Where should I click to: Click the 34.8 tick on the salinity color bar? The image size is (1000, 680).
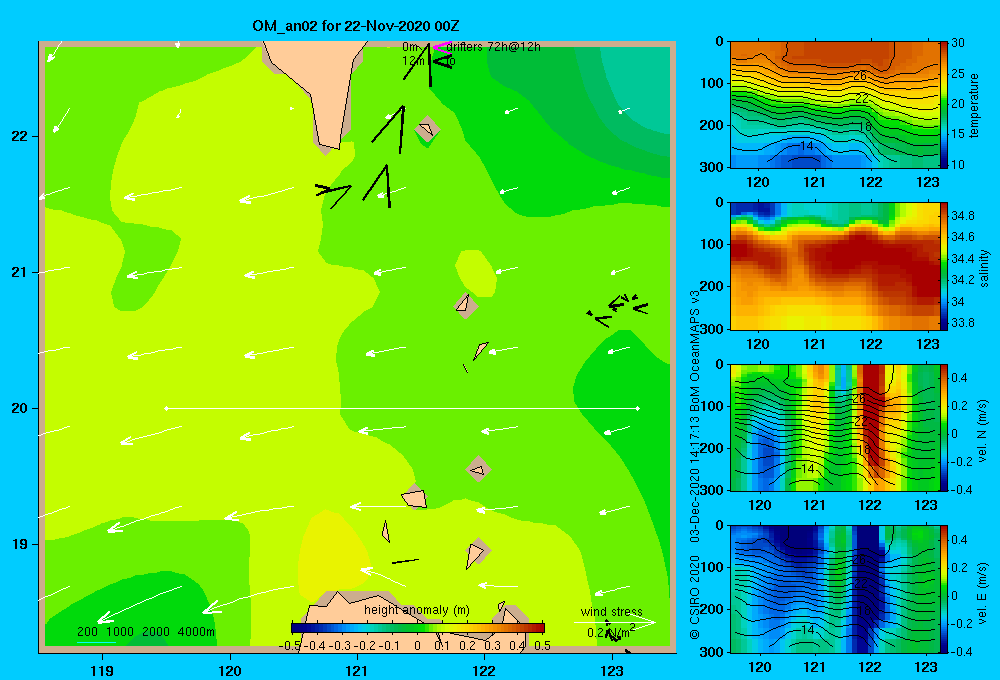pyautogui.click(x=962, y=216)
